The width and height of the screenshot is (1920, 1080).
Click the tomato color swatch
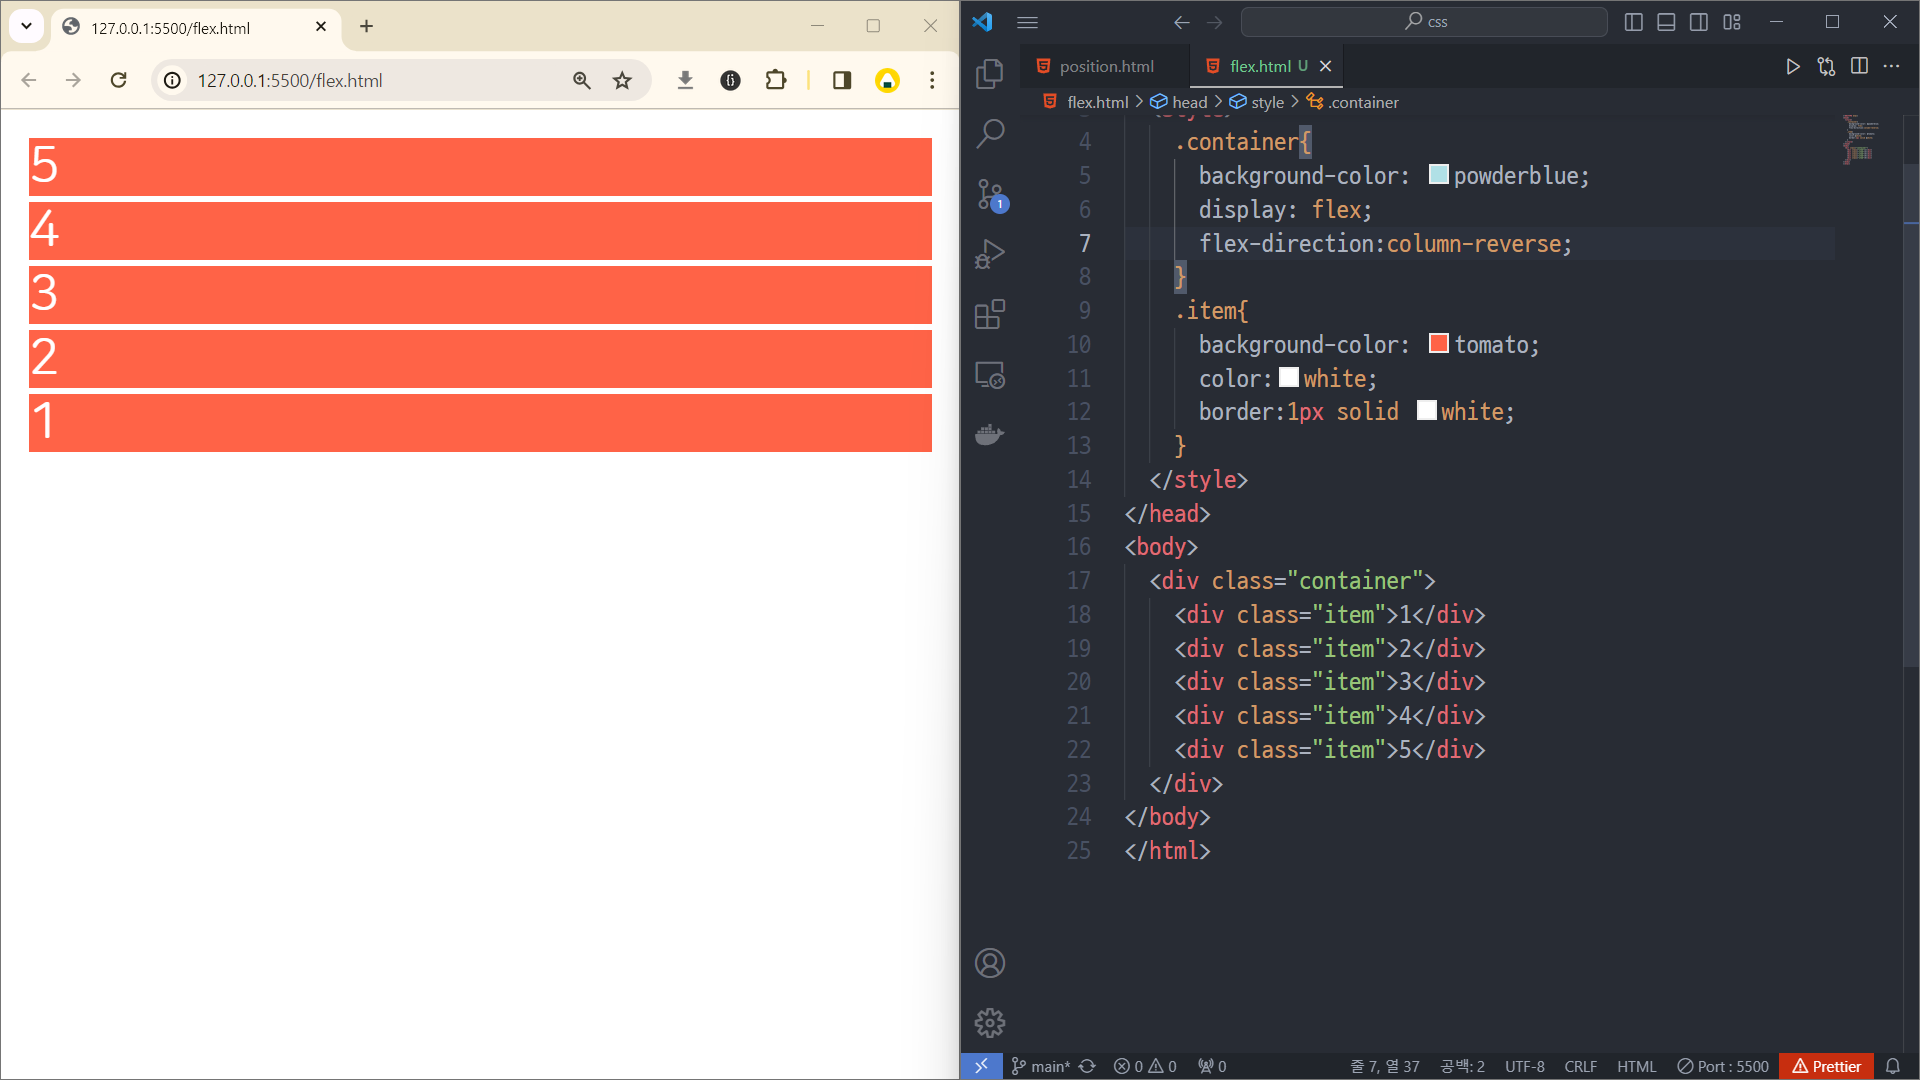(1438, 344)
